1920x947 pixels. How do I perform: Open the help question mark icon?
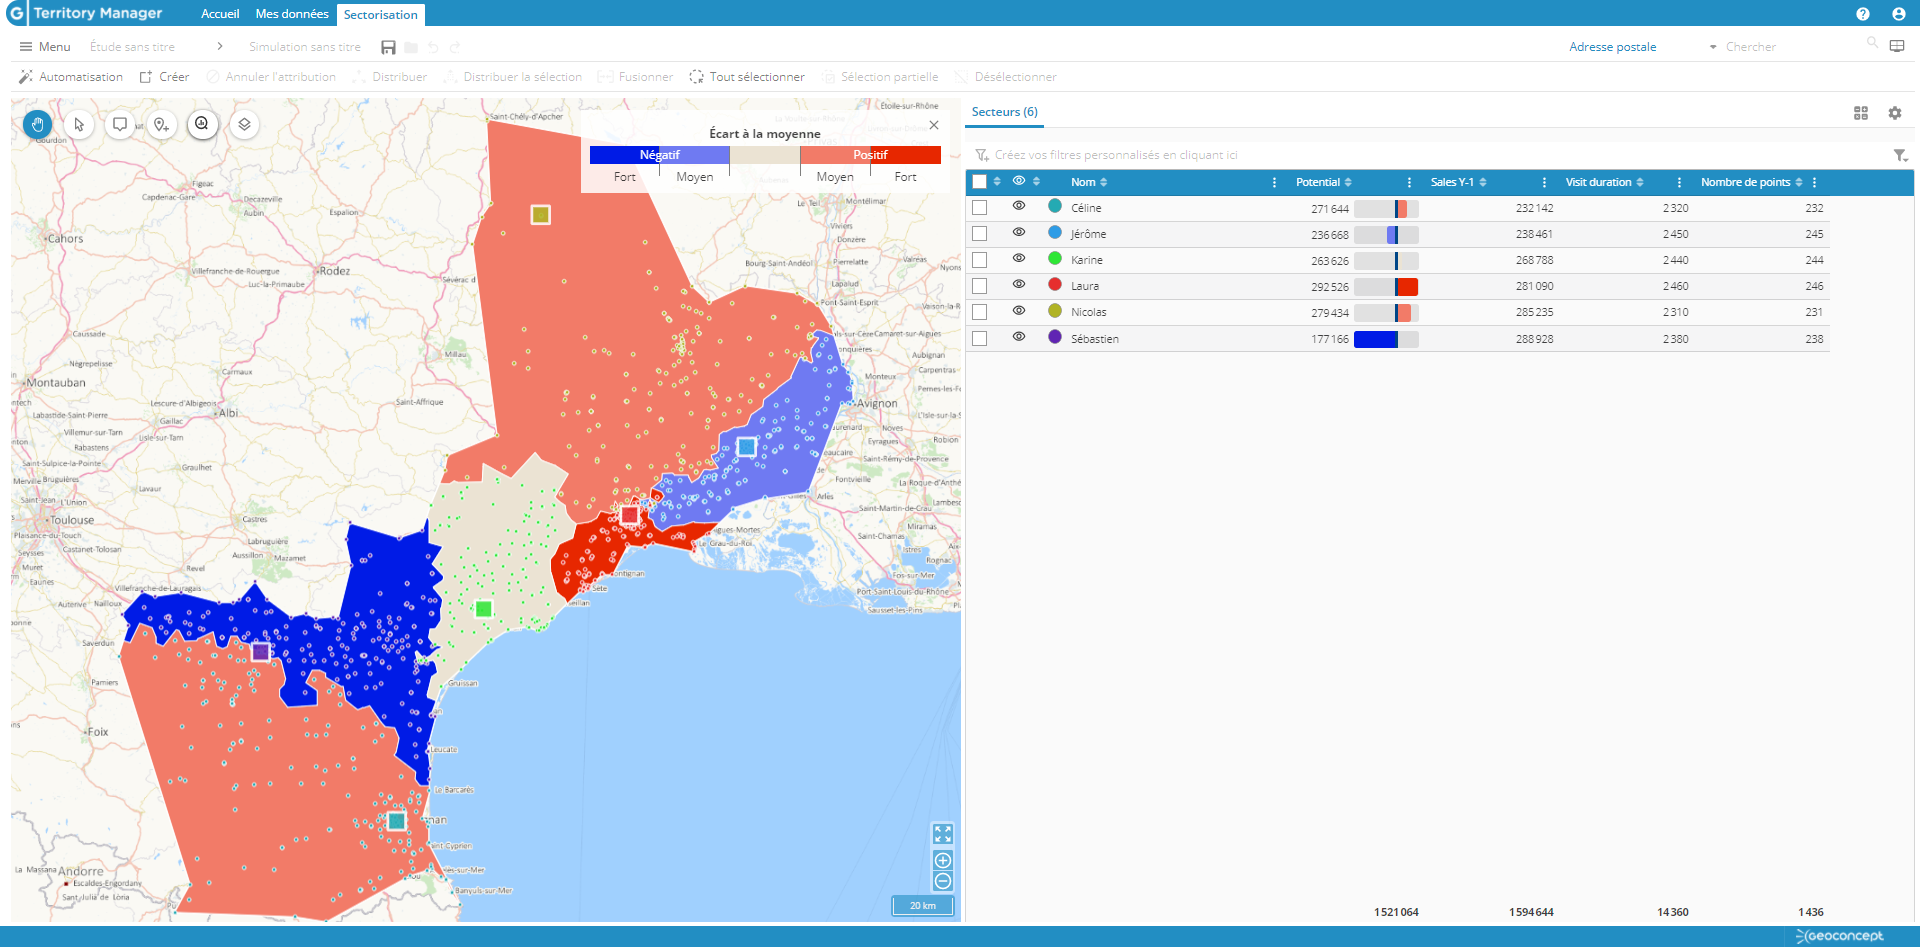click(x=1862, y=14)
